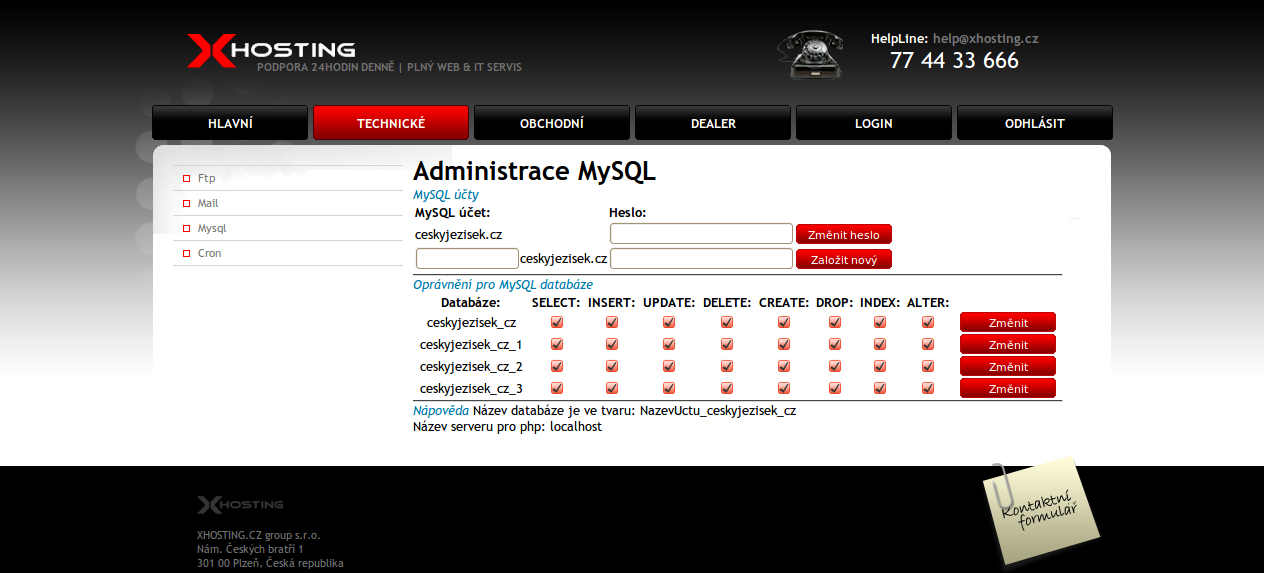Click Změnit for ceskyjezisek_cz
The height and width of the screenshot is (573, 1264).
pyautogui.click(x=1008, y=322)
